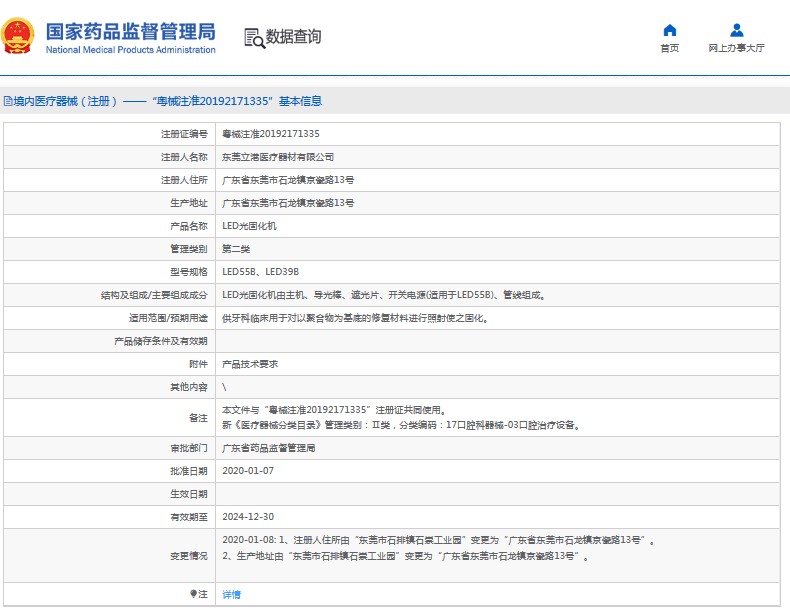Select approval date 2020-01-07
Screen dimensions: 790x610
(248, 470)
